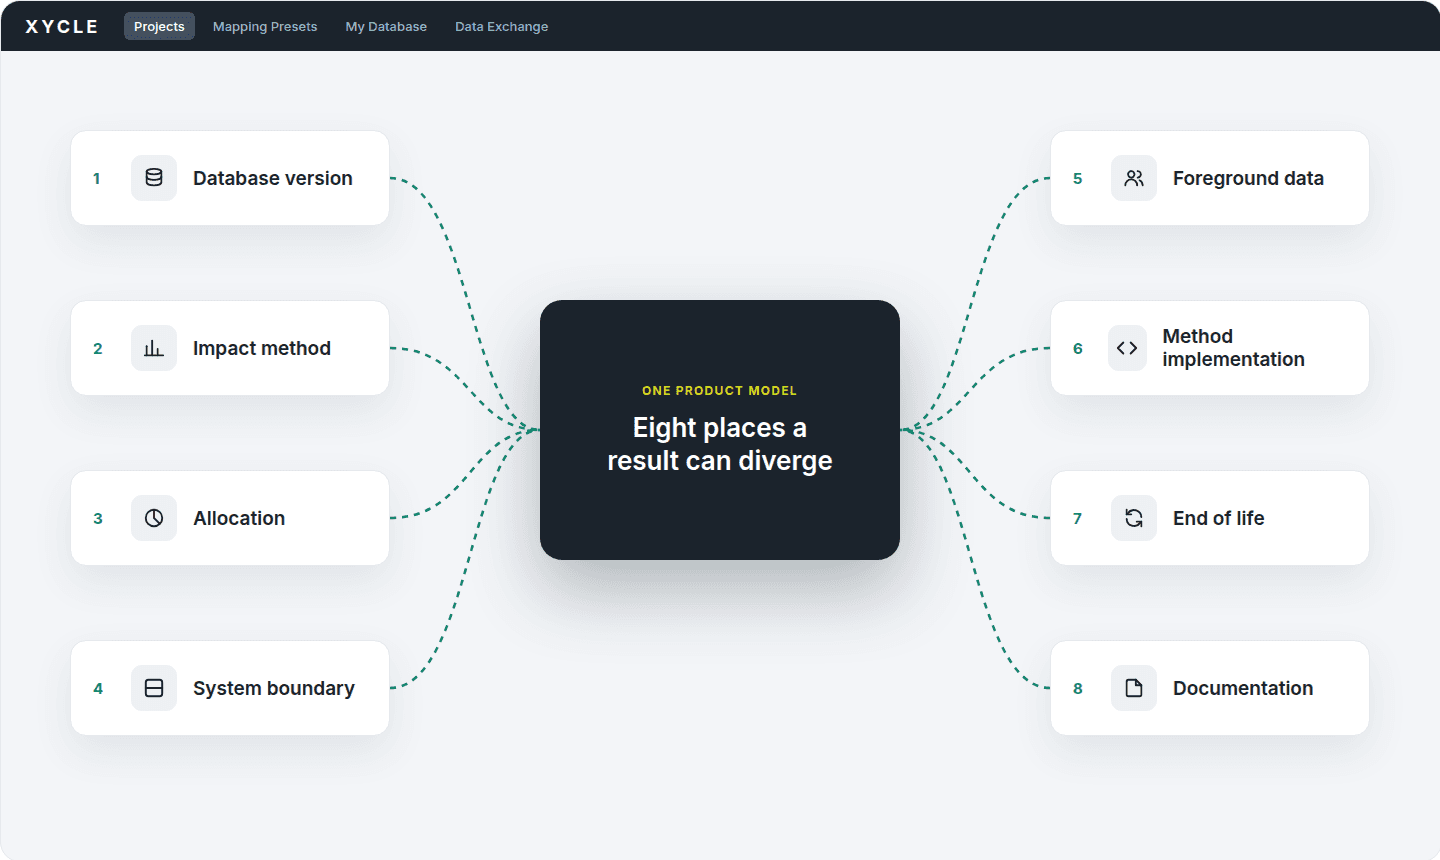The width and height of the screenshot is (1440, 860).
Task: Open the Projects tab
Action: tap(159, 27)
